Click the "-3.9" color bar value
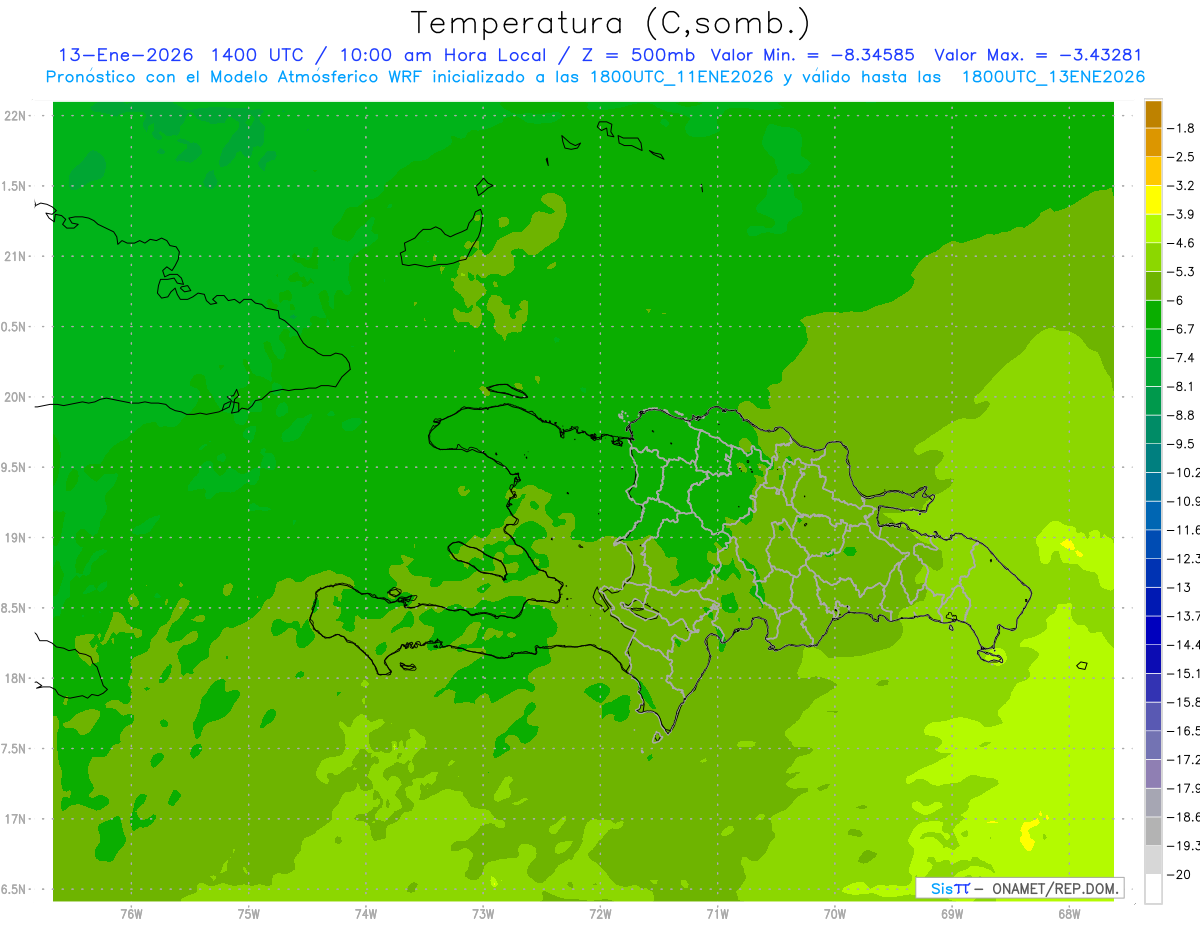Image resolution: width=1200 pixels, height=927 pixels. click(x=1181, y=214)
